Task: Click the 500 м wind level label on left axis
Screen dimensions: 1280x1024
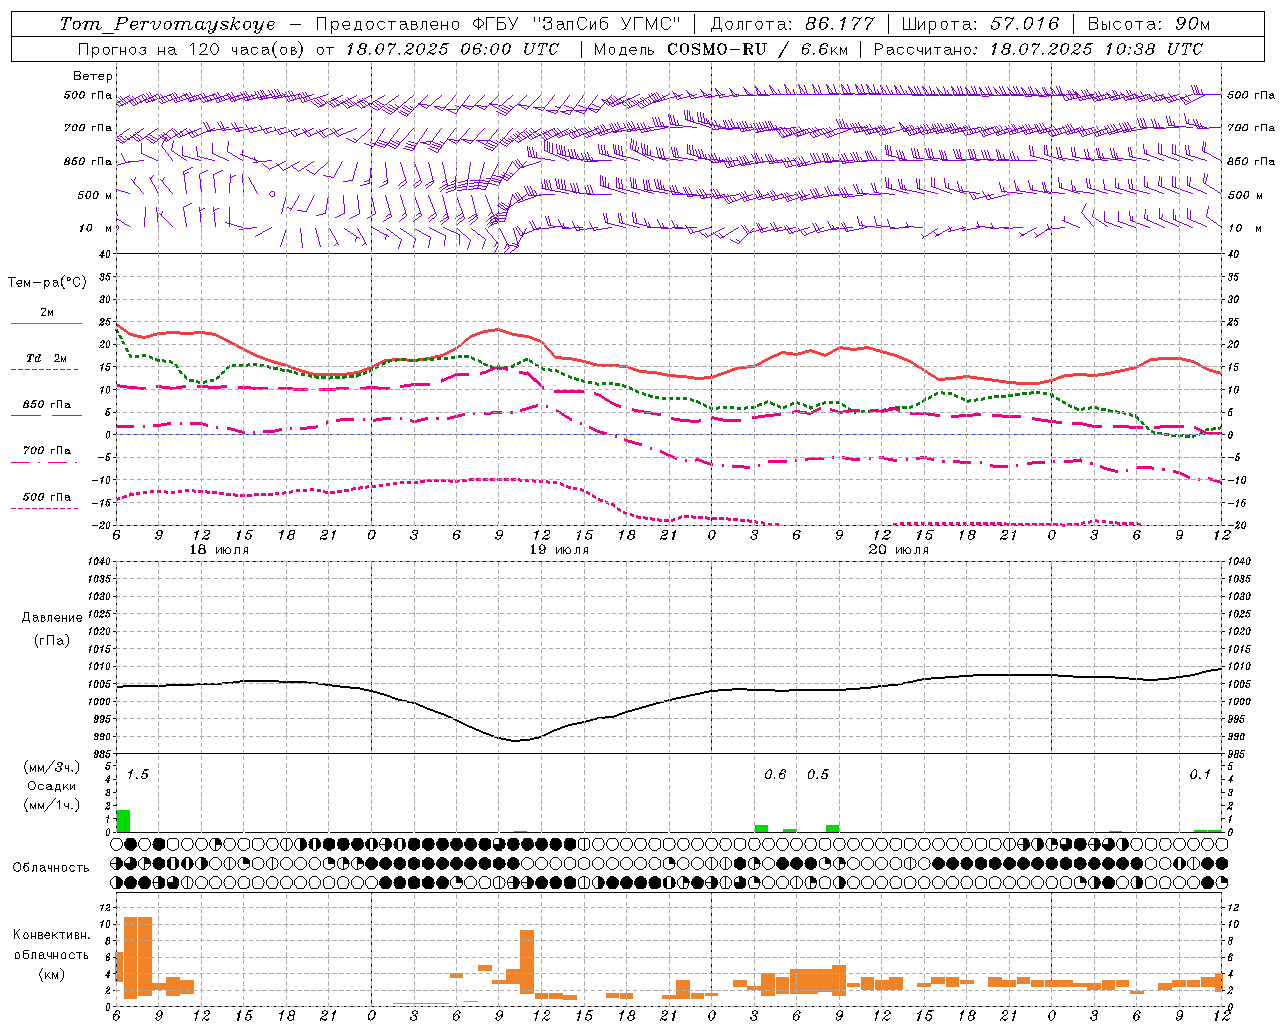Action: 95,195
